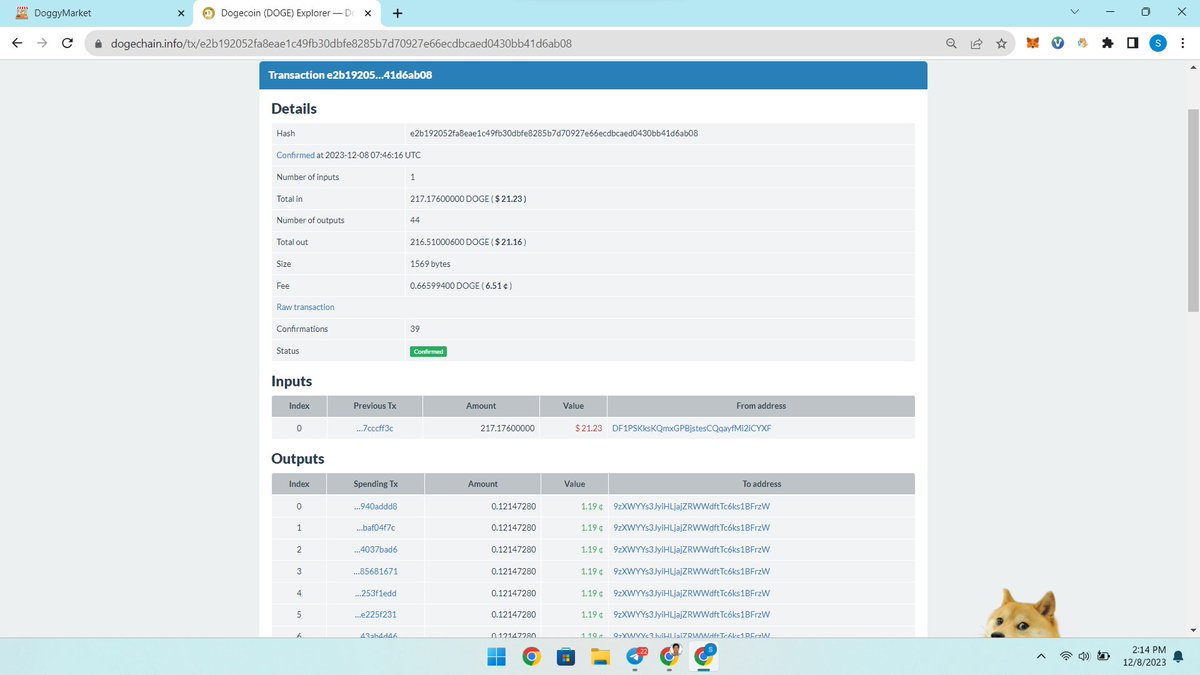The image size is (1200, 675).
Task: Open the S profile avatar menu
Action: 1157,44
